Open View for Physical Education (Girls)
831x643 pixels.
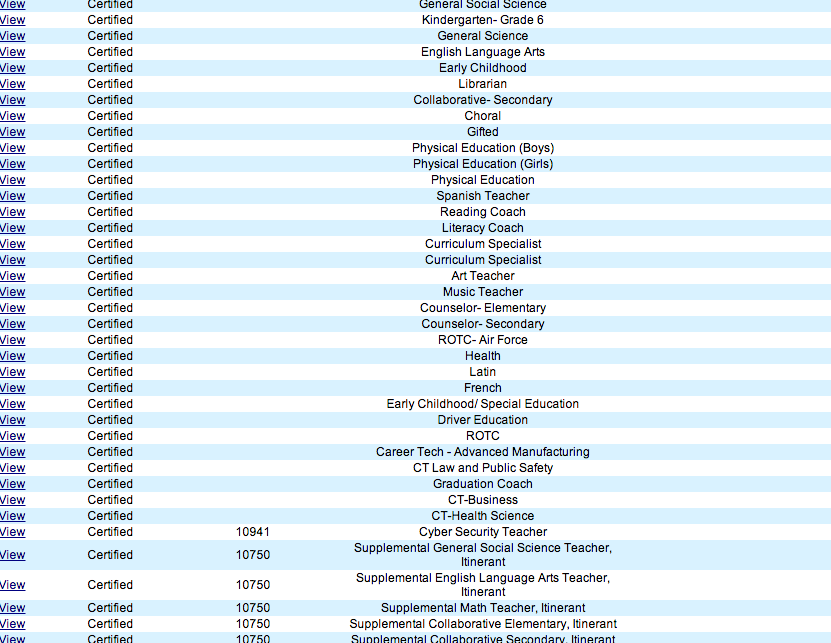pyautogui.click(x=12, y=164)
